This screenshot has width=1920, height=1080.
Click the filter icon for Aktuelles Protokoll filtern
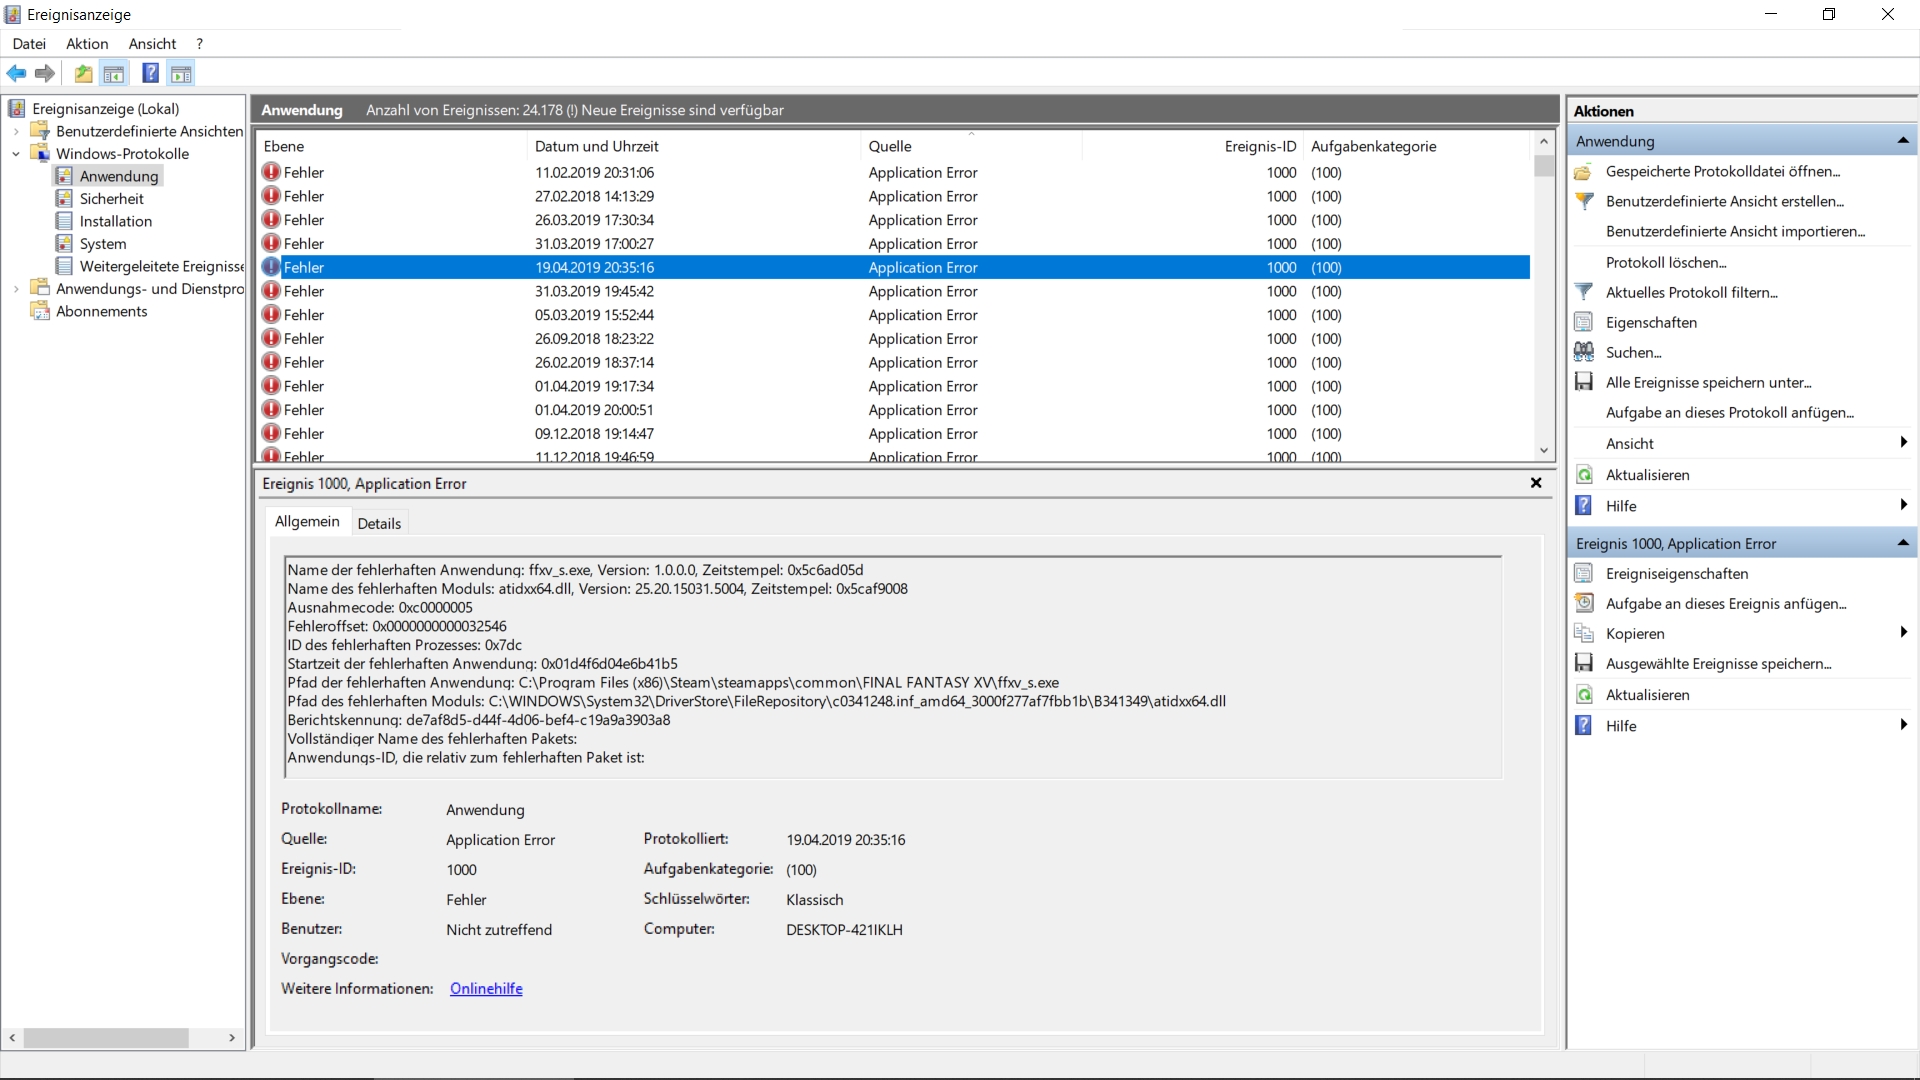(1584, 292)
